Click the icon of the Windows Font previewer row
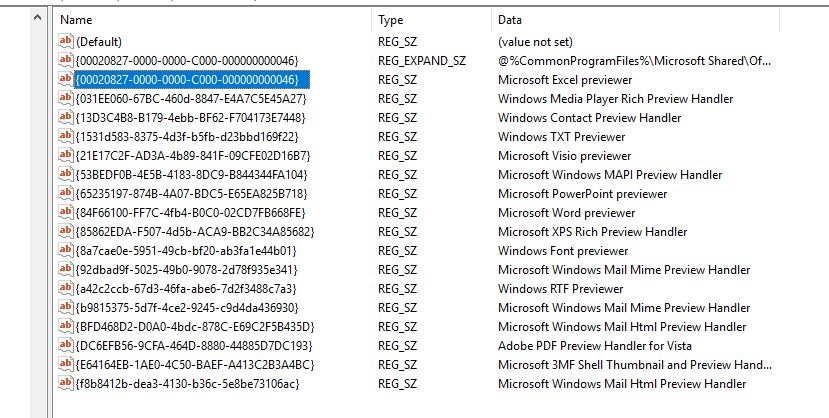The height and width of the screenshot is (418, 829). pyautogui.click(x=67, y=250)
